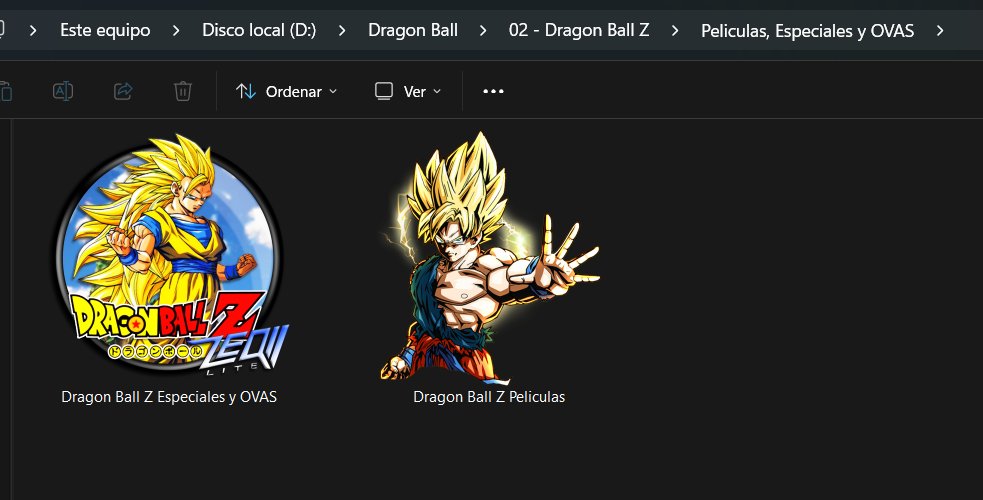Open the Ver view dropdown
Viewport: 983px width, 500px height.
pos(407,91)
